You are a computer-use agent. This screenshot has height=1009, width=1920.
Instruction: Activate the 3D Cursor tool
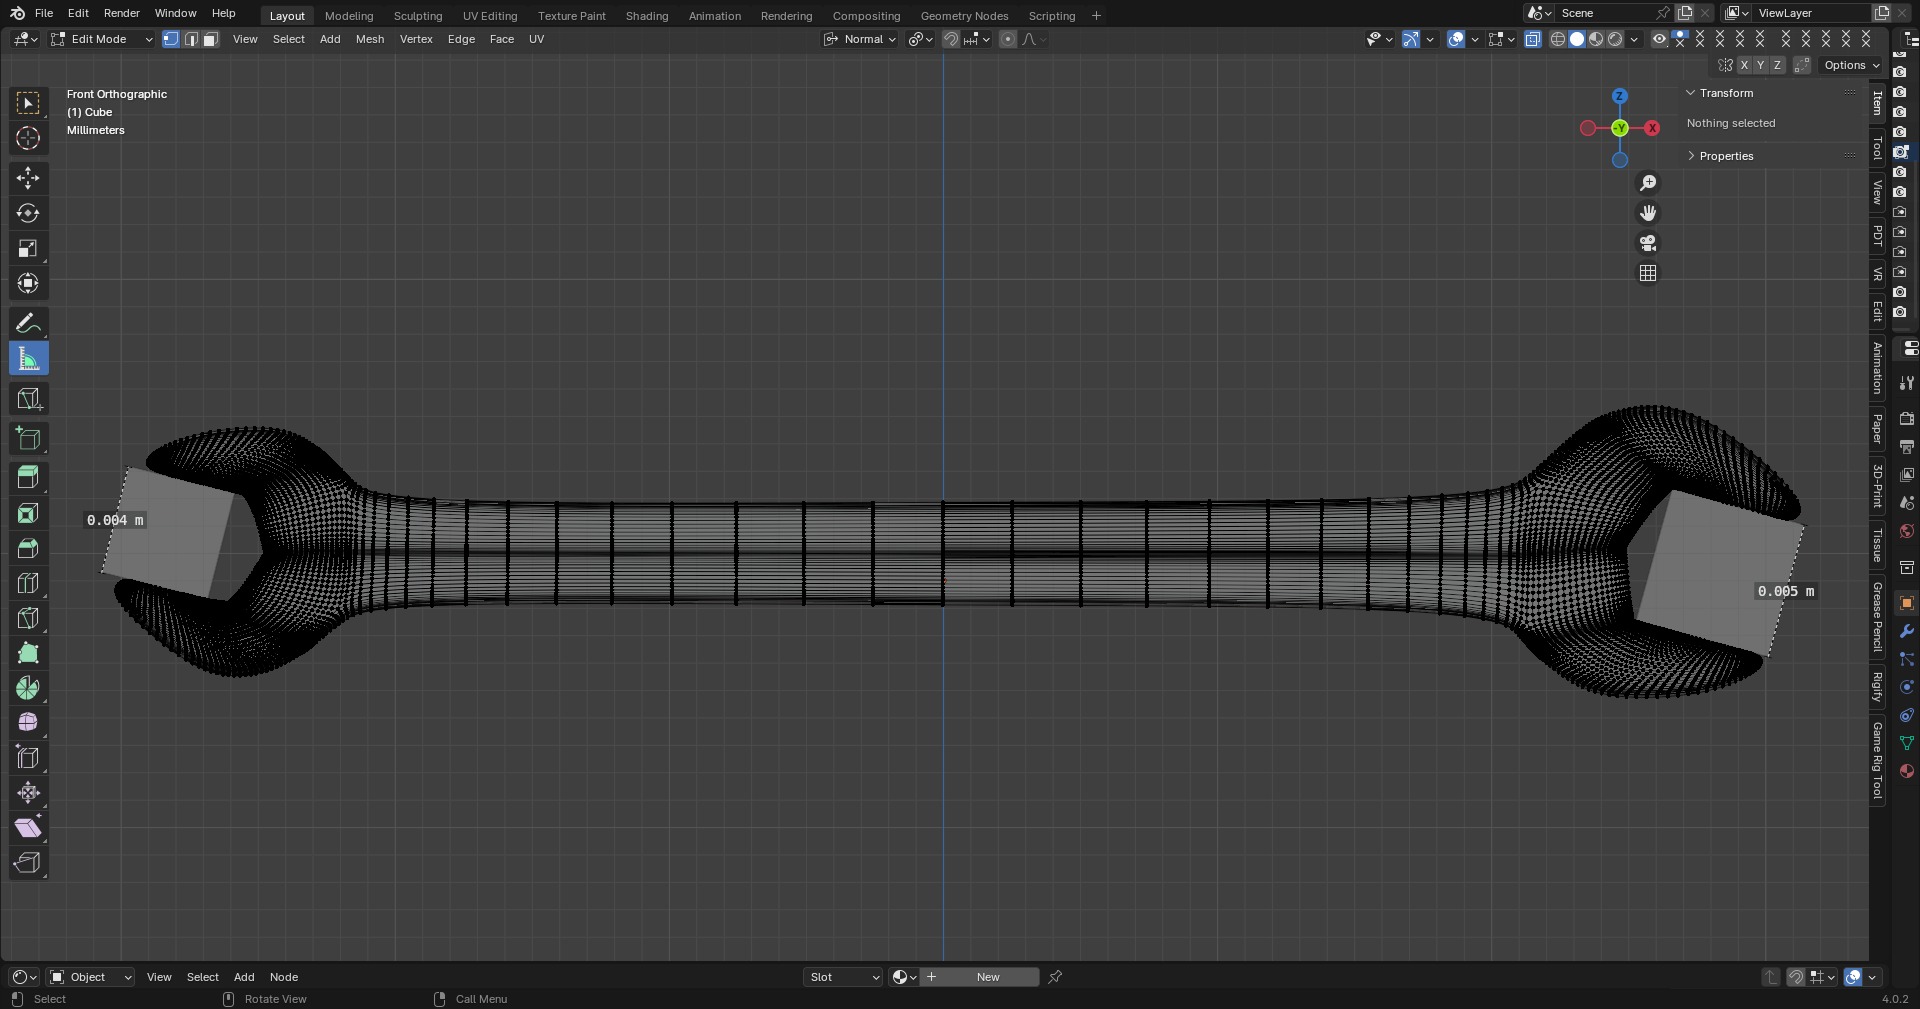pos(28,138)
